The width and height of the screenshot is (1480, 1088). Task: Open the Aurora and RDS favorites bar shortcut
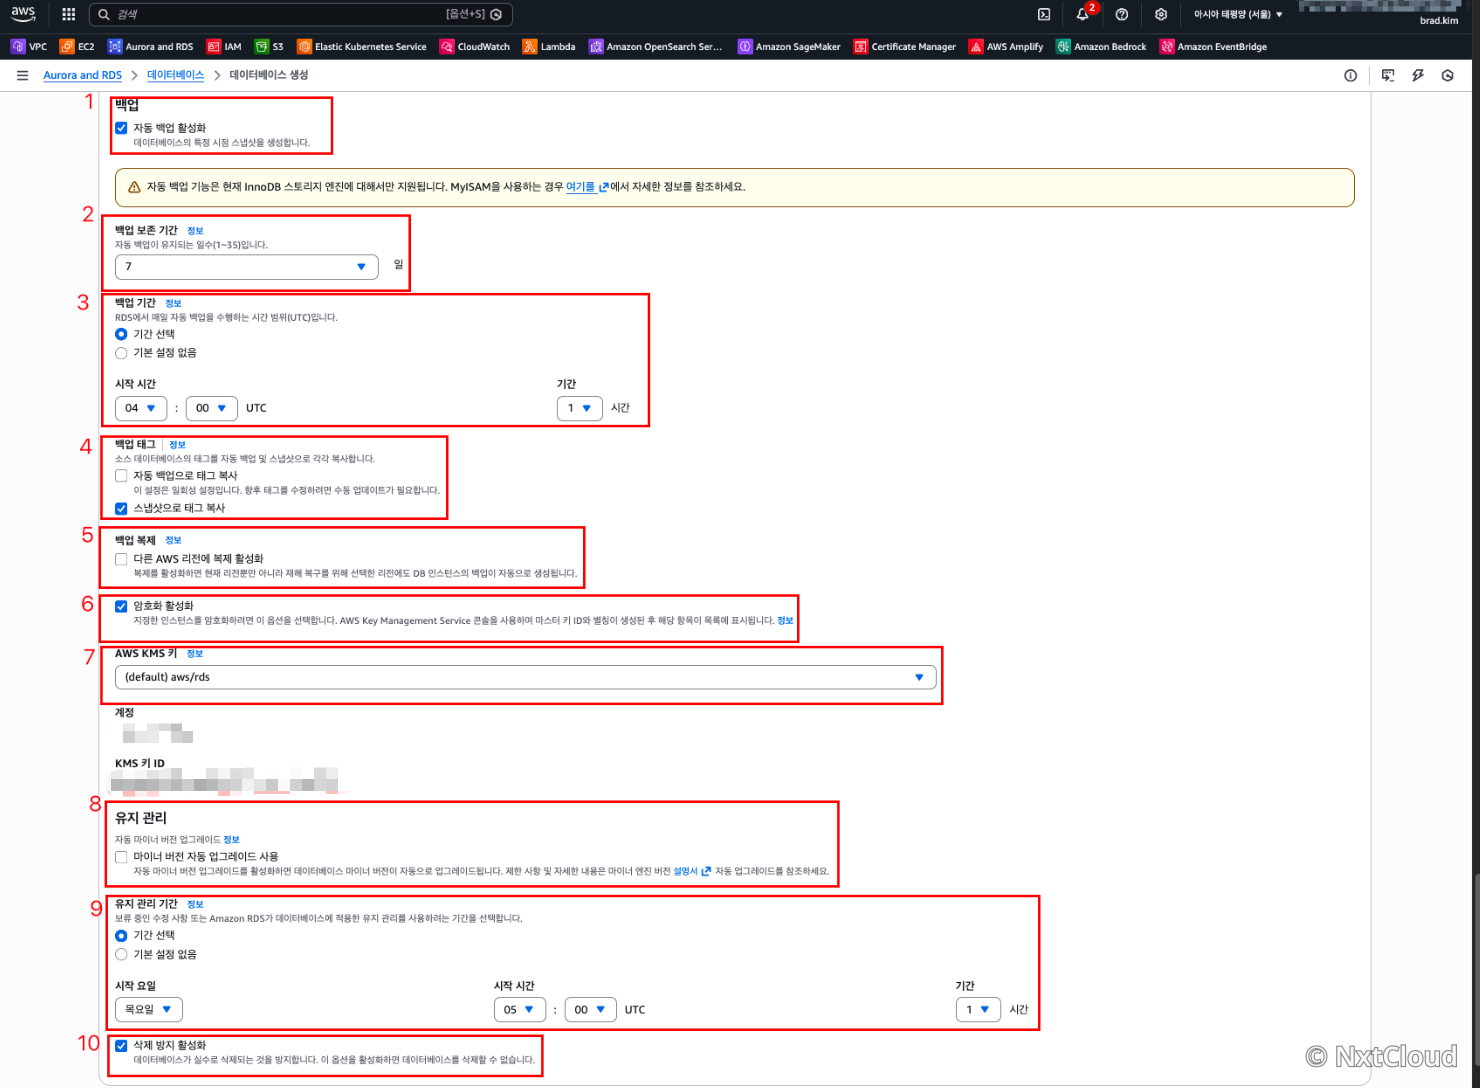click(x=151, y=46)
